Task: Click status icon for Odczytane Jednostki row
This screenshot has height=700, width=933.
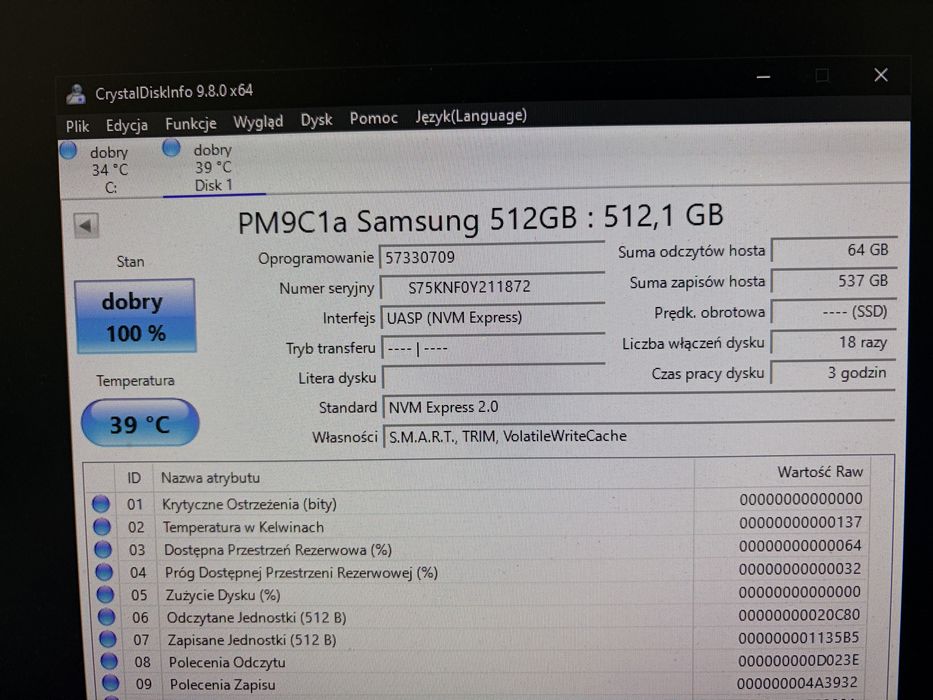Action: pyautogui.click(x=107, y=617)
